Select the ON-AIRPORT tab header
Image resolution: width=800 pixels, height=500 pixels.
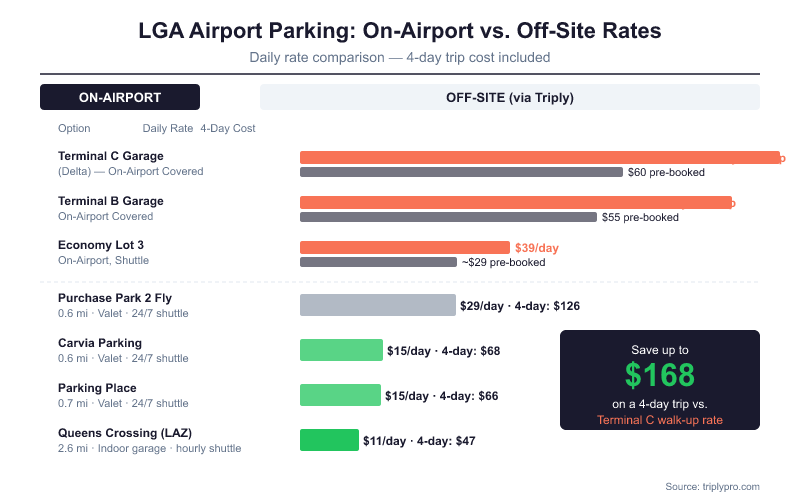pyautogui.click(x=120, y=97)
